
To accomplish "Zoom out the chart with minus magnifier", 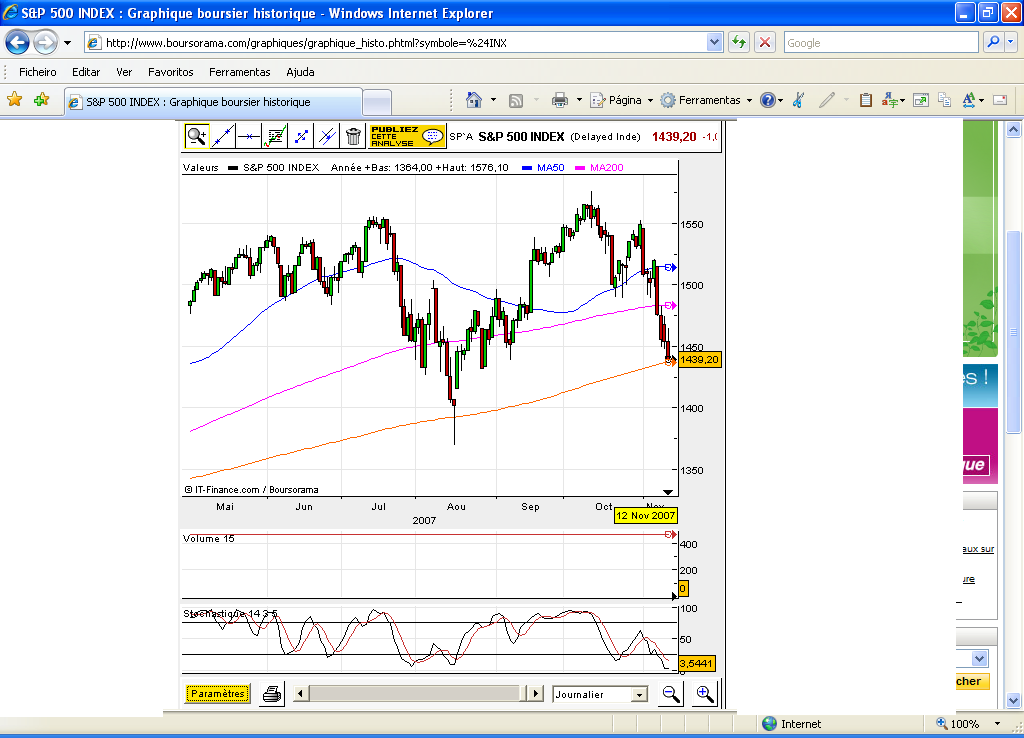I will point(671,693).
